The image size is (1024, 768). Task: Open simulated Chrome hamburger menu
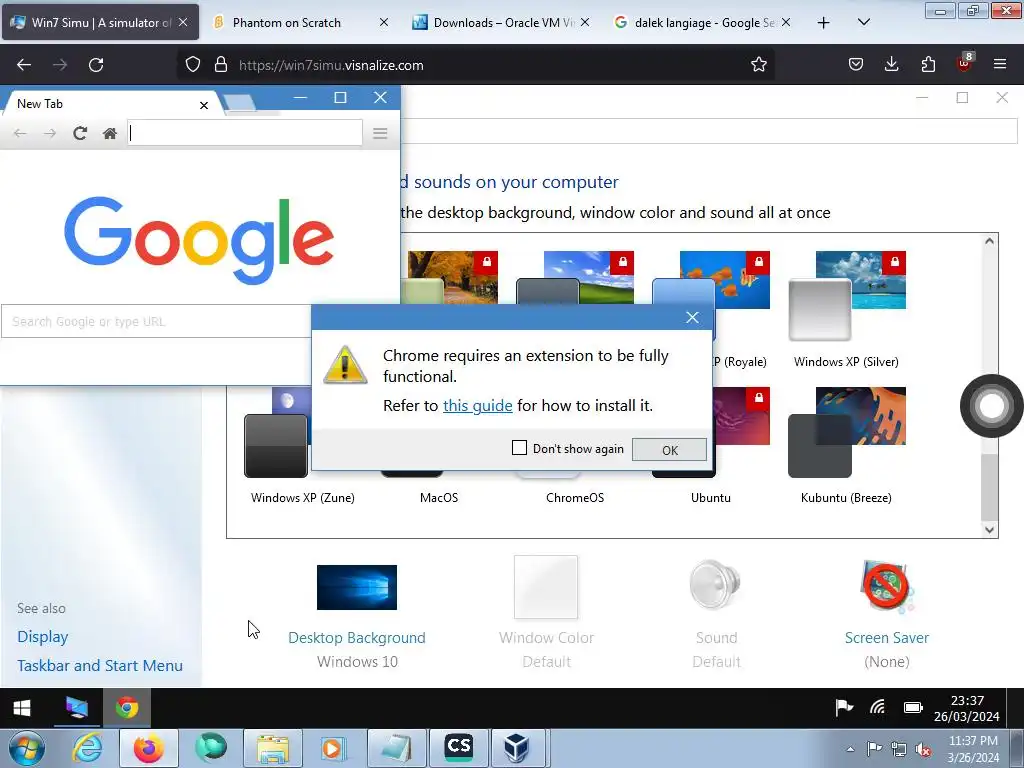coord(380,134)
